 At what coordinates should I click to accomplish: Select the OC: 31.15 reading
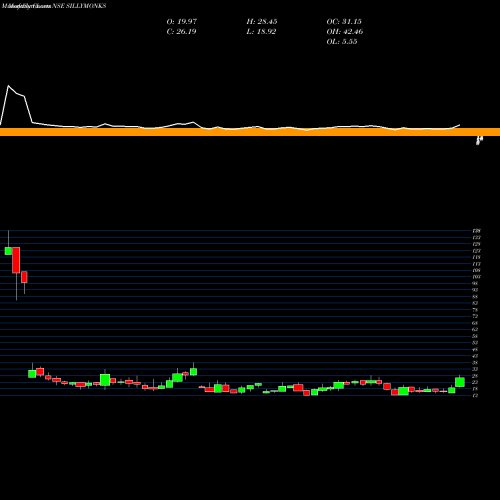point(344,21)
